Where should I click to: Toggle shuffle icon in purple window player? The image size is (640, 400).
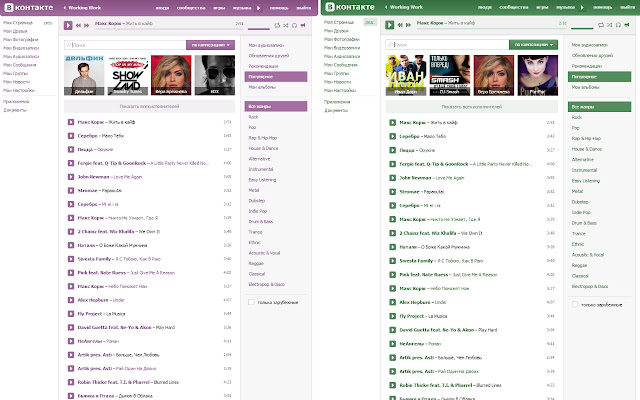pos(286,25)
